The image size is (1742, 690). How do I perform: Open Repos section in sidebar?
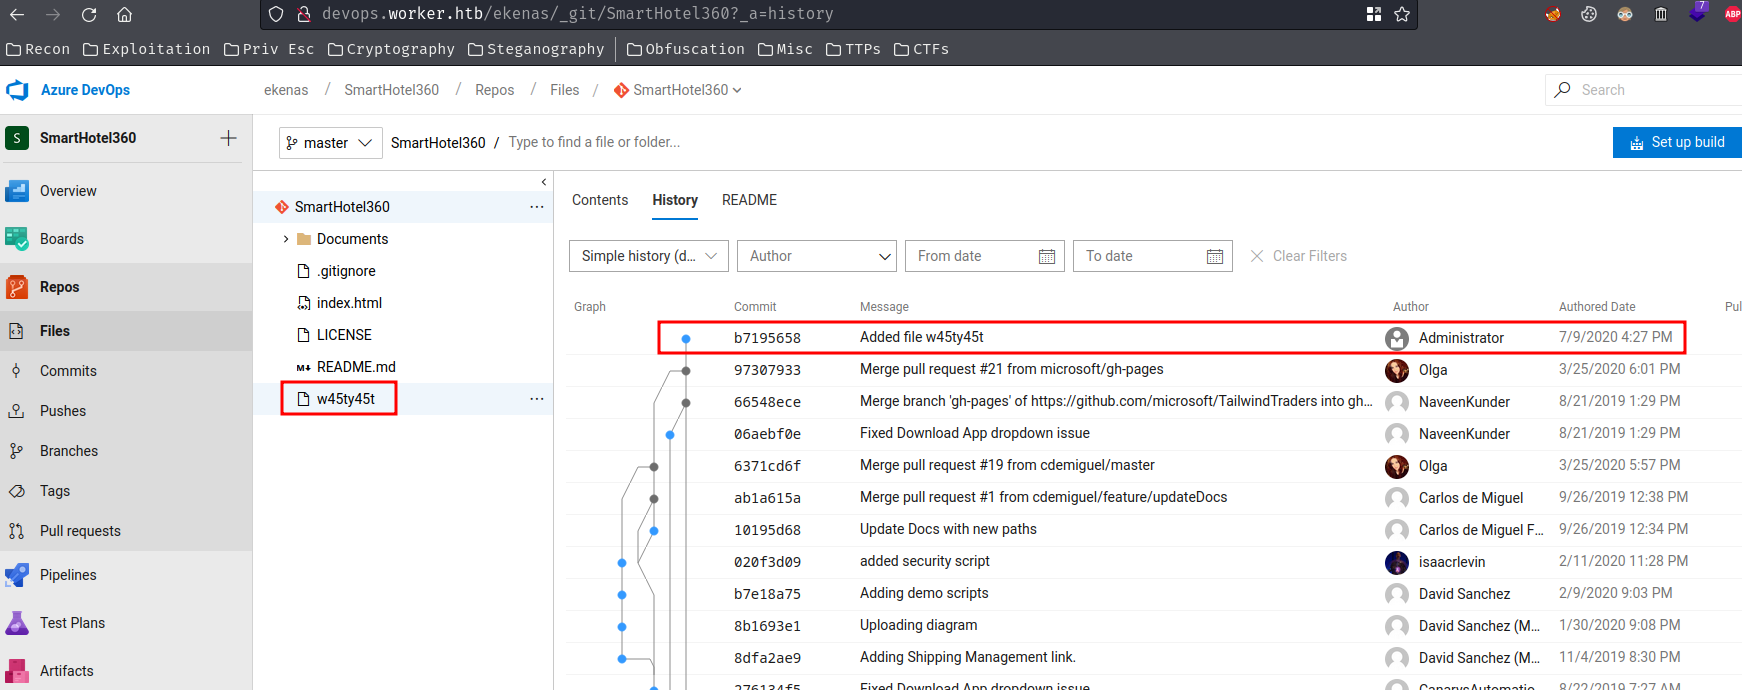[x=60, y=287]
